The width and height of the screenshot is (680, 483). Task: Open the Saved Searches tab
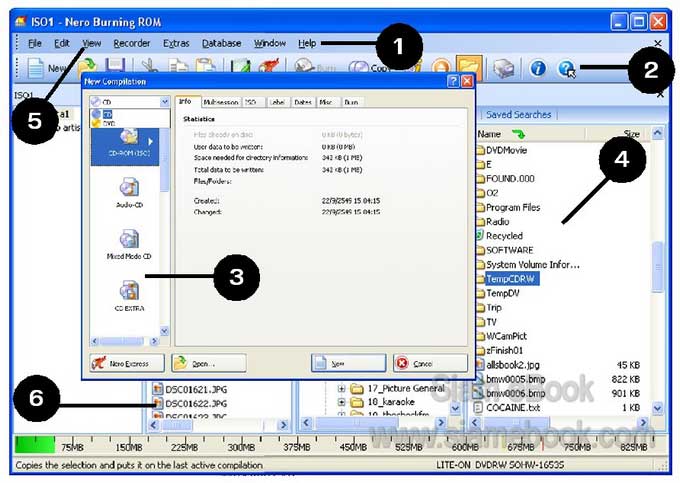(518, 115)
